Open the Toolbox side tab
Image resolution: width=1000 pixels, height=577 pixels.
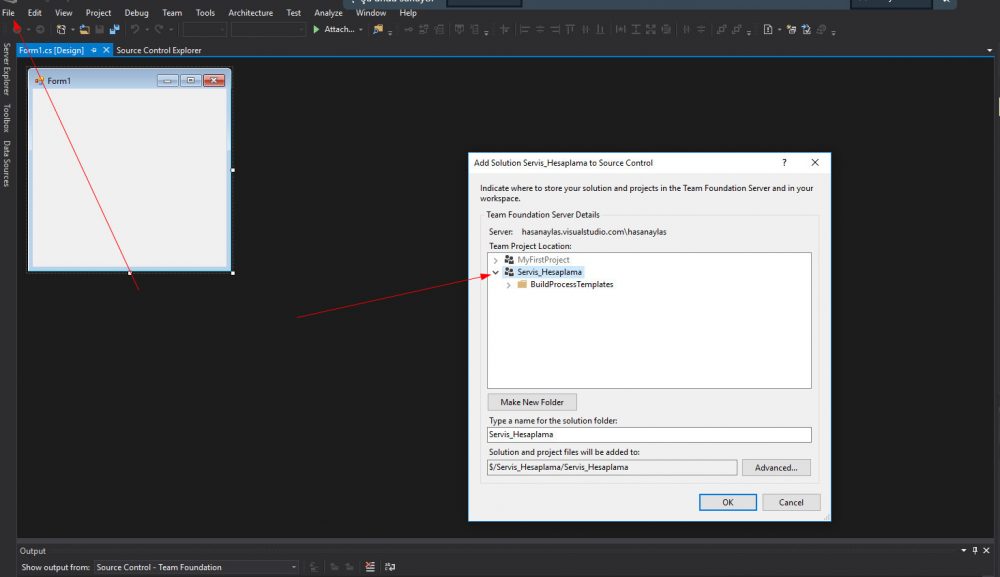(7, 118)
